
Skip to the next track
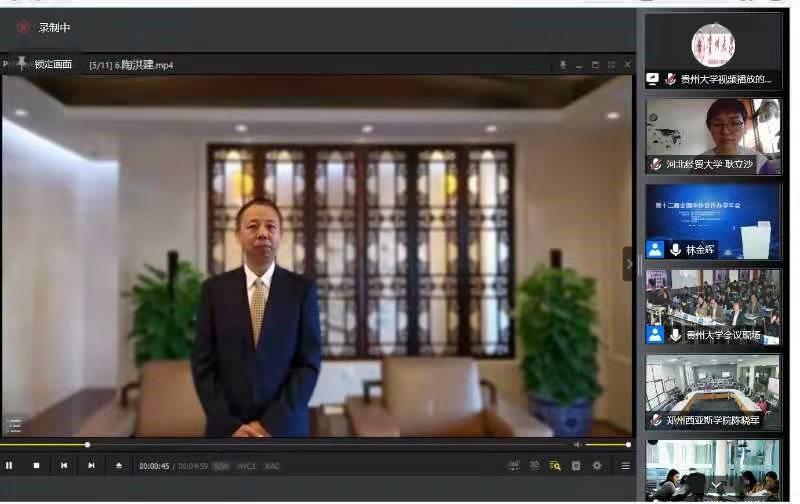[x=91, y=465]
